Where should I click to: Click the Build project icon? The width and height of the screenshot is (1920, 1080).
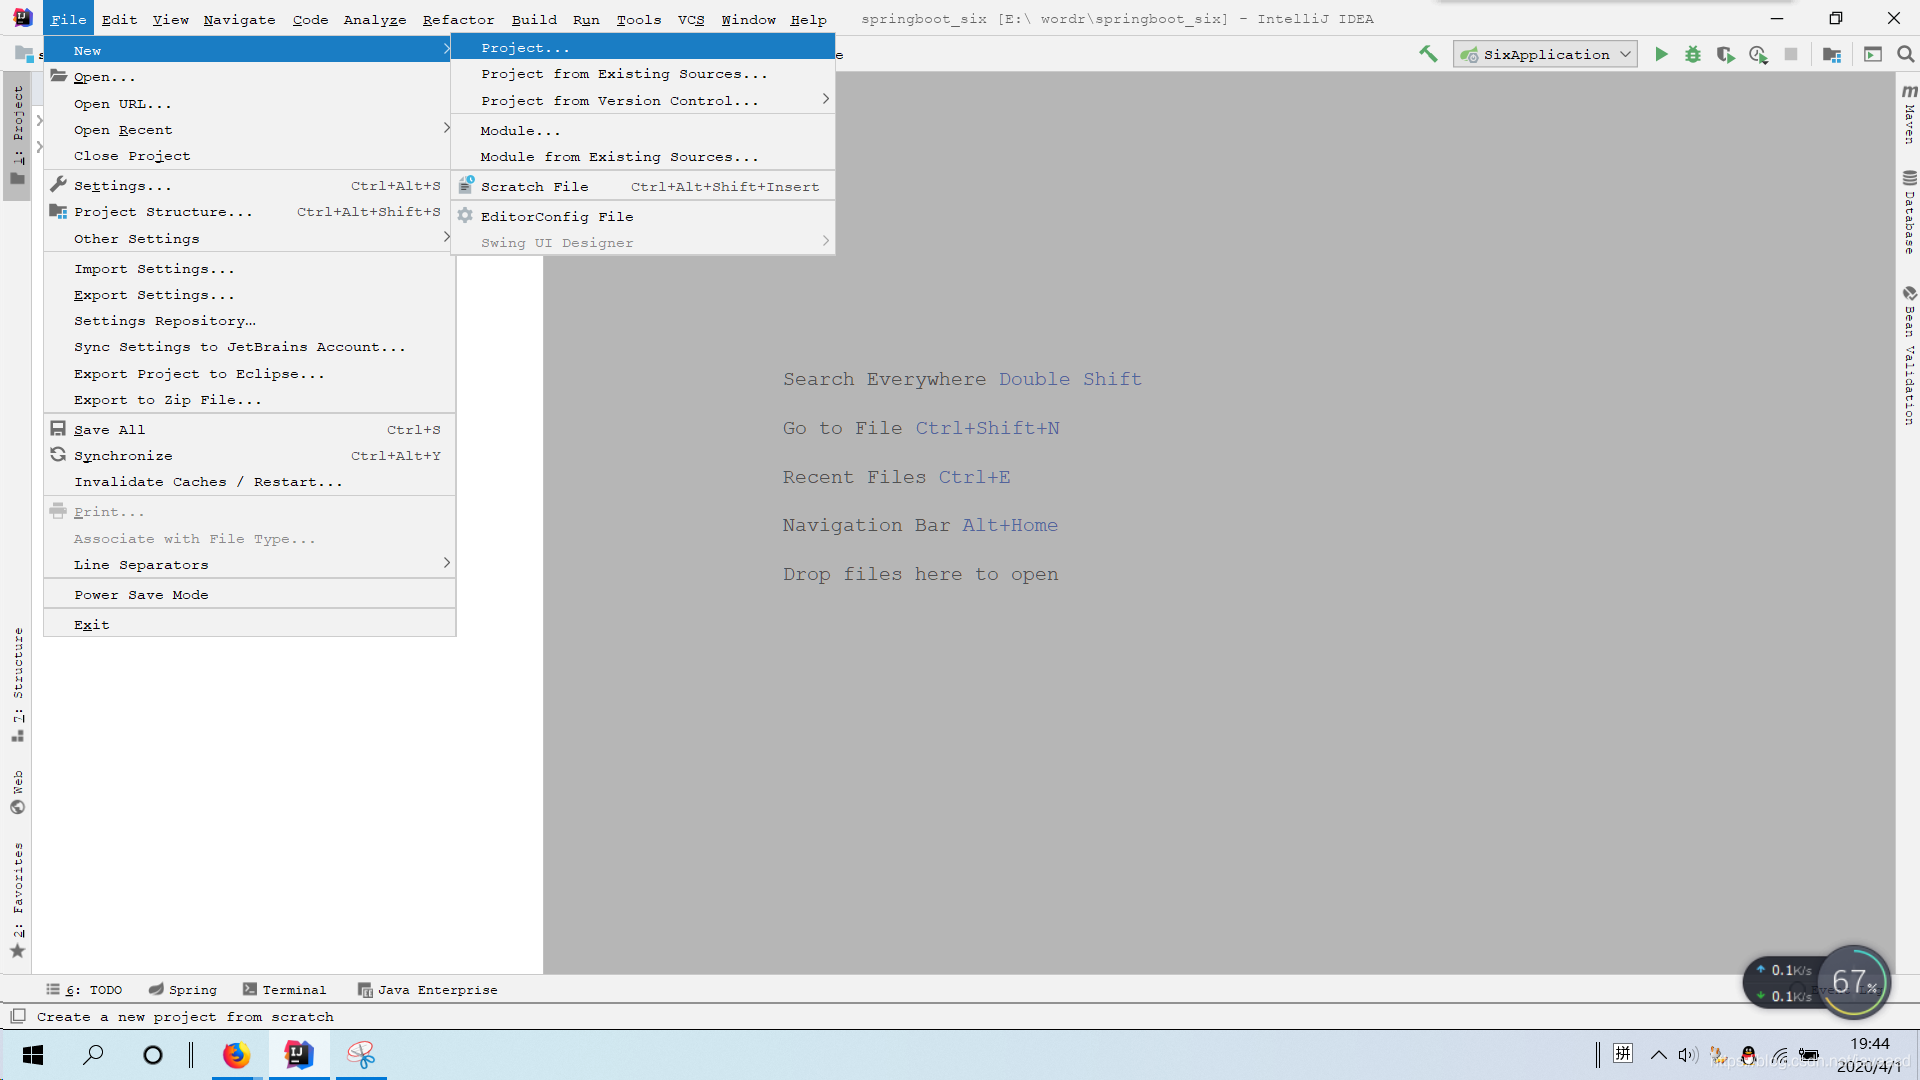1428,53
